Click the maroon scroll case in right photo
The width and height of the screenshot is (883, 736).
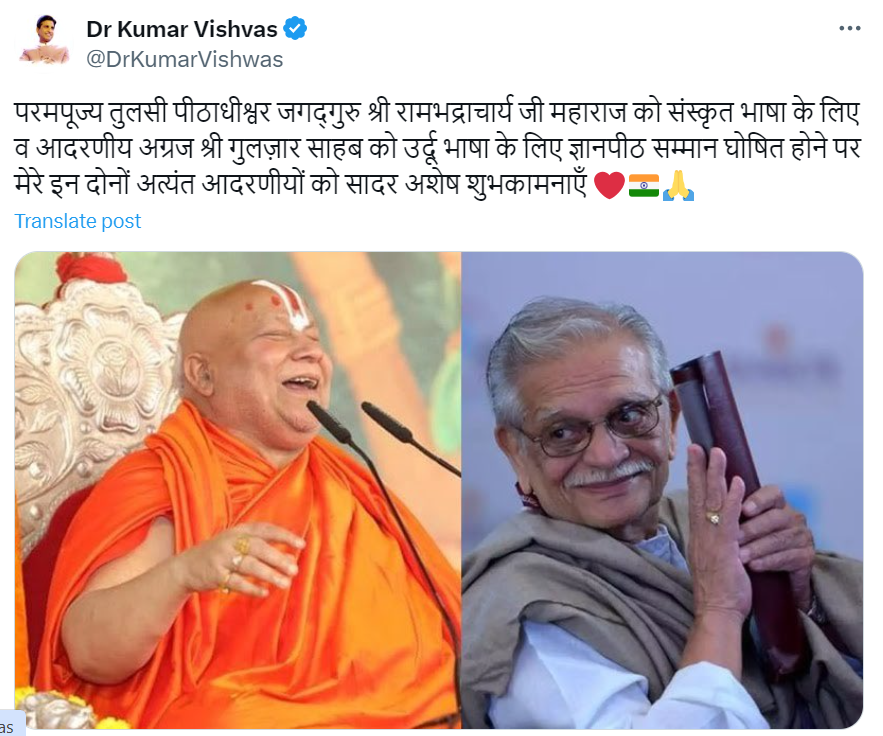coord(738,507)
